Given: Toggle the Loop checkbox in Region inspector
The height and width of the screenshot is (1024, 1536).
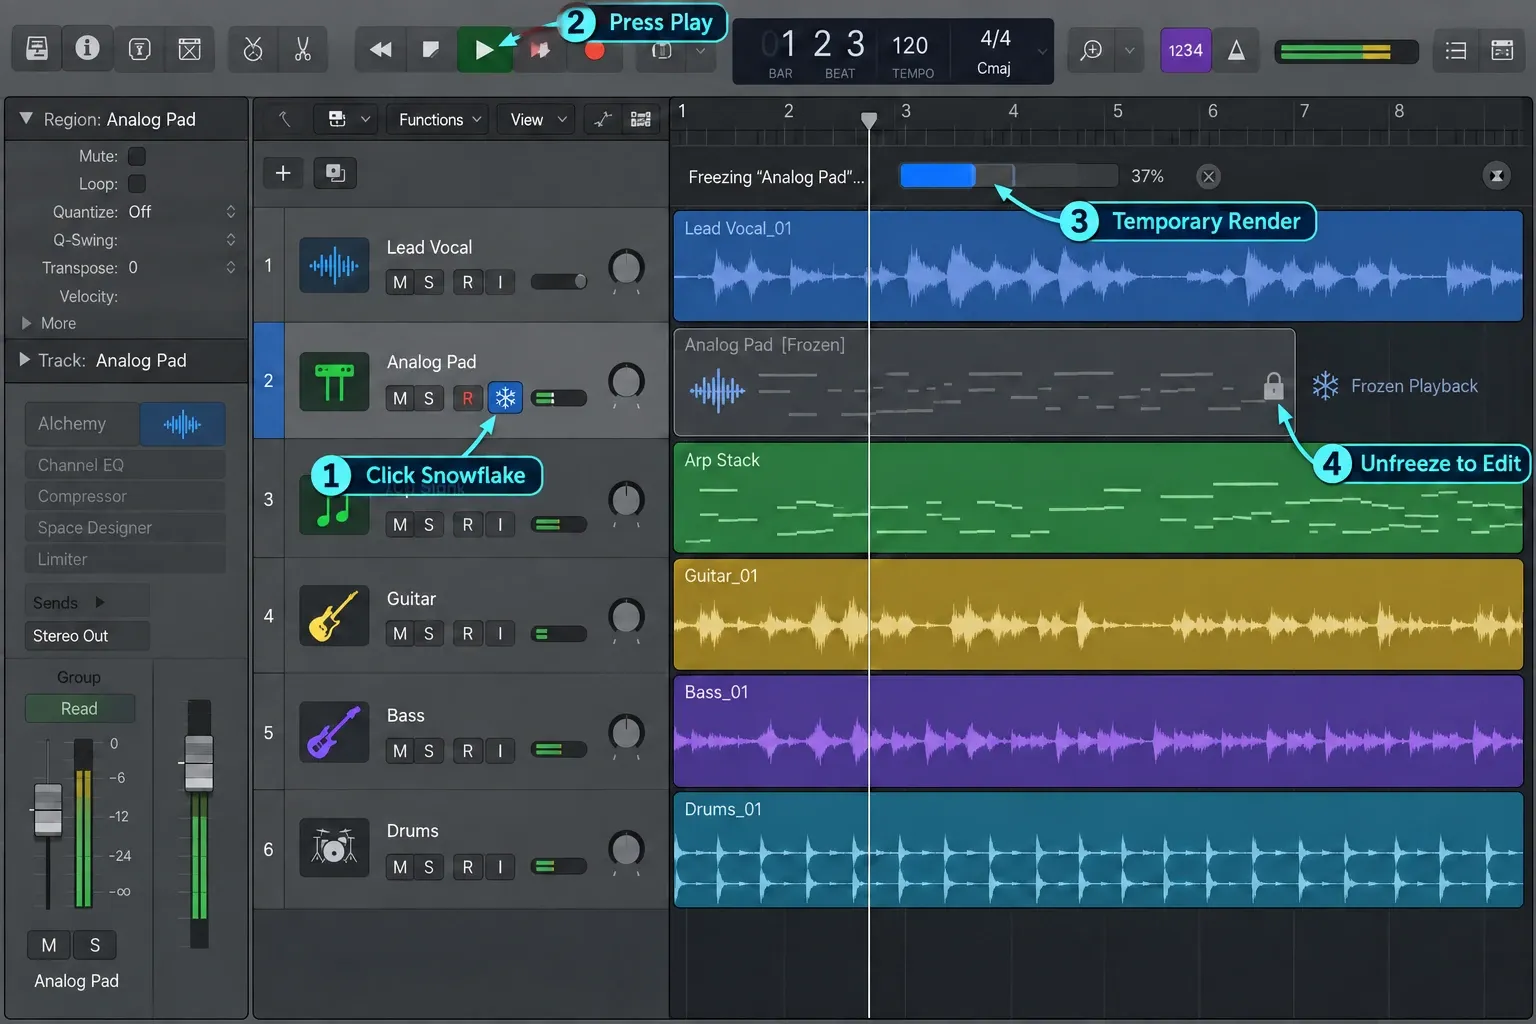Looking at the screenshot, I should point(137,184).
